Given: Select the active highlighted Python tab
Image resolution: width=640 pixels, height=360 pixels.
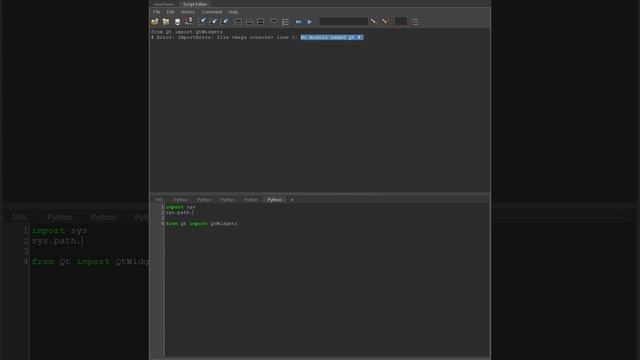Looking at the screenshot, I should [x=274, y=200].
